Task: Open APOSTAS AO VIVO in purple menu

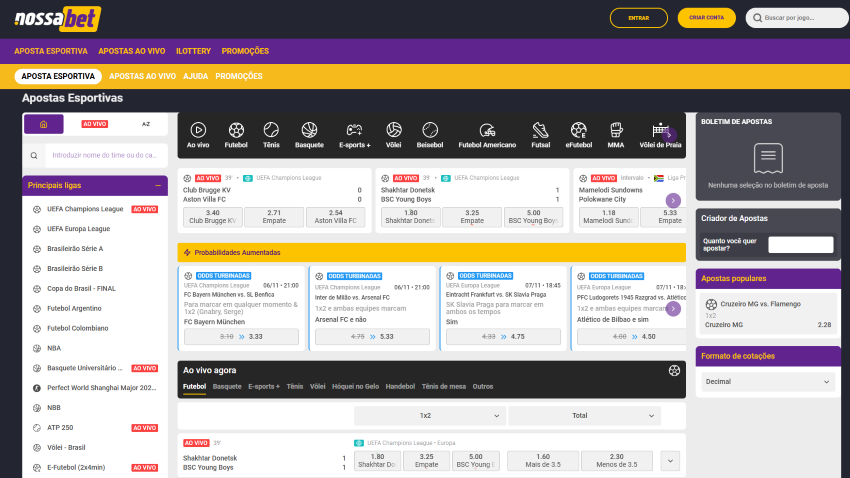Action: (132, 51)
